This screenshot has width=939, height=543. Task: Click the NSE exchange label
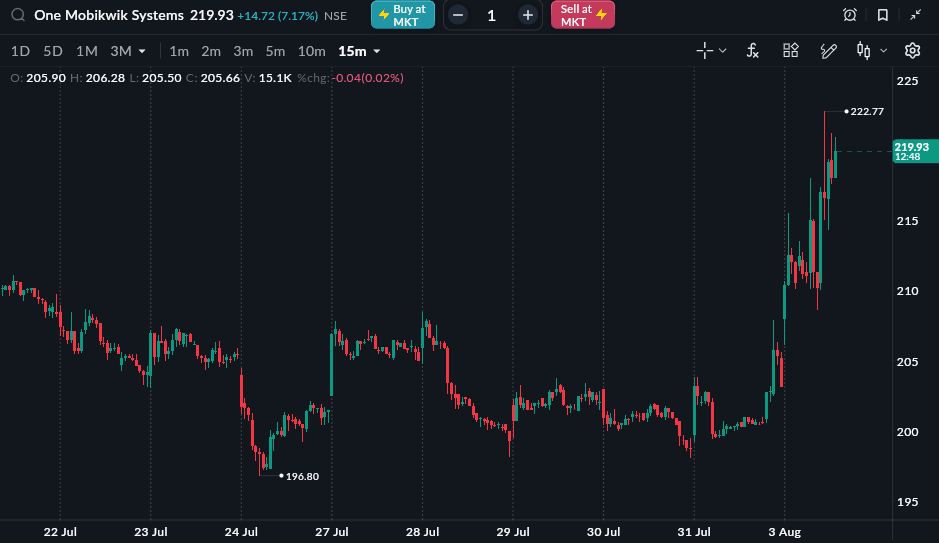tap(335, 16)
